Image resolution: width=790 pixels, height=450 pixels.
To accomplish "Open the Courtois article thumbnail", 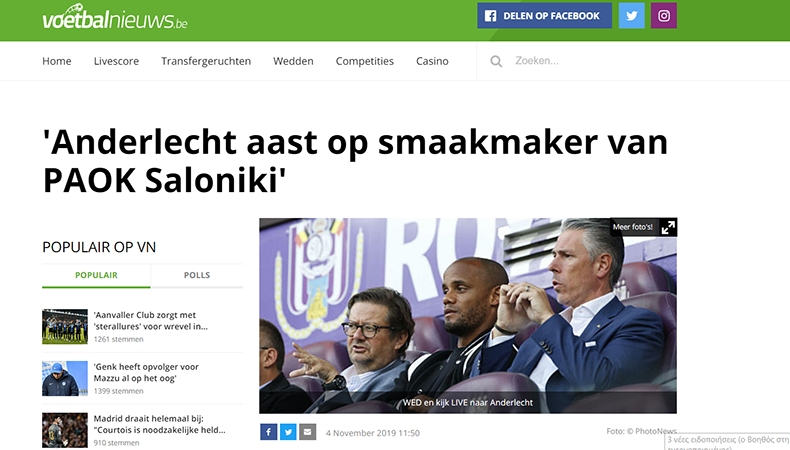I will (x=65, y=430).
